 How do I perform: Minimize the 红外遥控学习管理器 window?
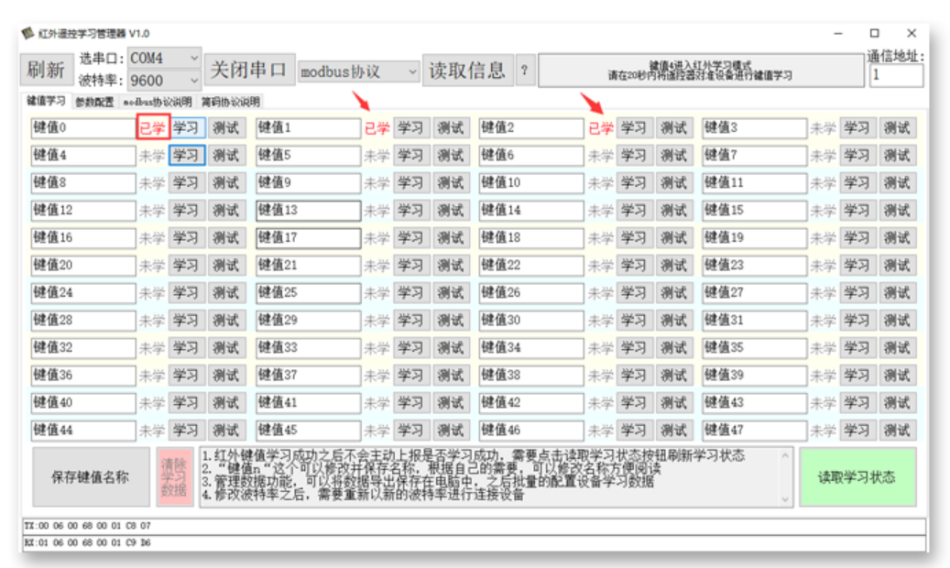point(838,33)
